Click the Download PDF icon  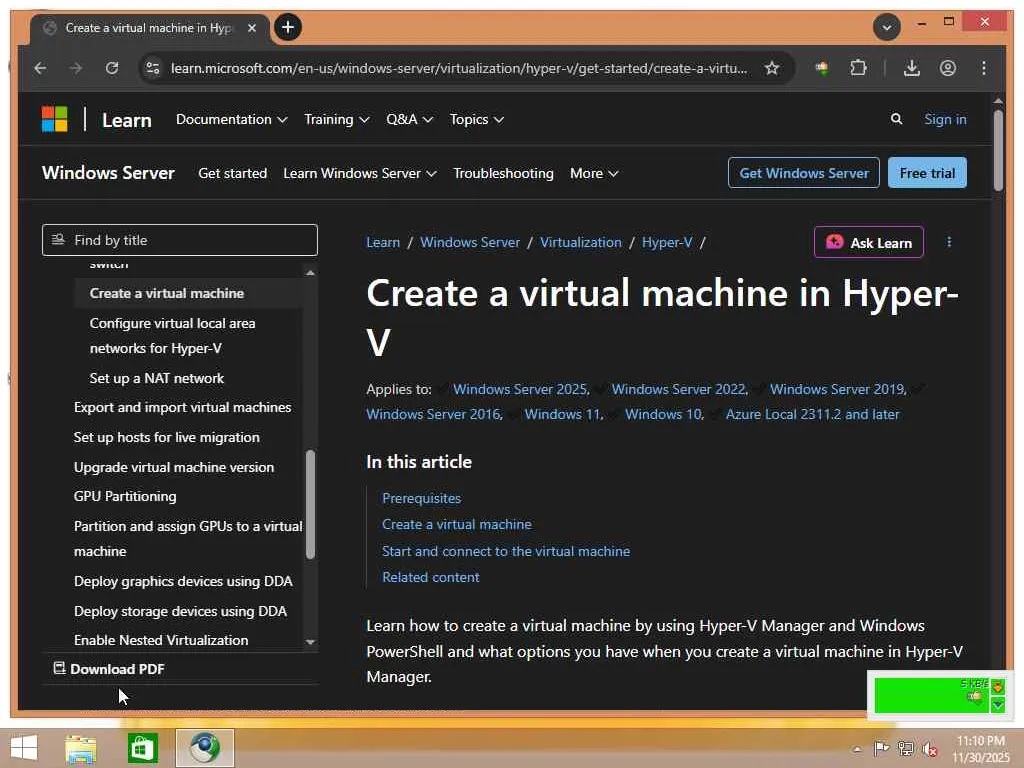[59, 668]
